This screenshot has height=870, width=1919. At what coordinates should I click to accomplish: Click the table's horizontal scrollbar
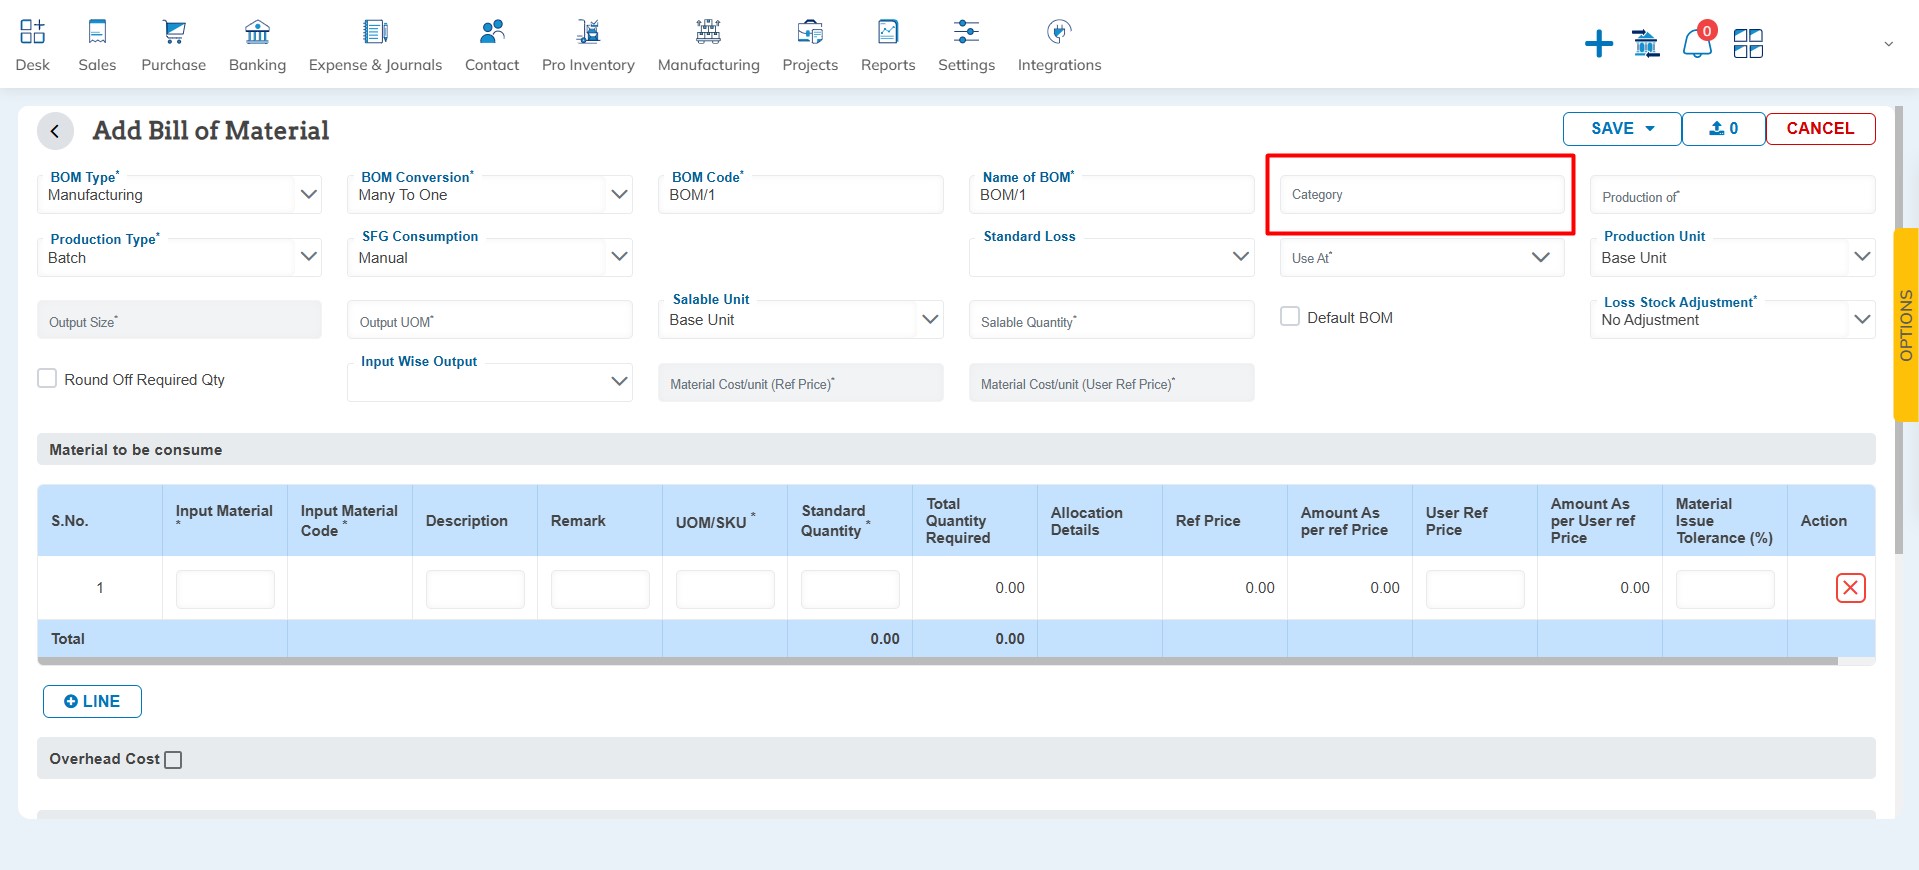tap(938, 661)
